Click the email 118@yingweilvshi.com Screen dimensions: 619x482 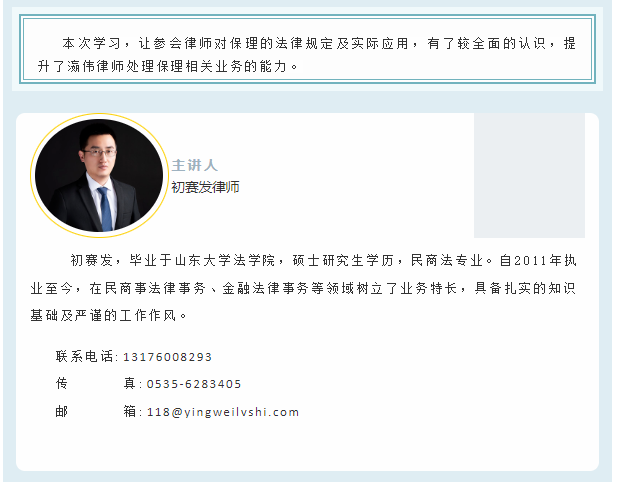point(223,412)
